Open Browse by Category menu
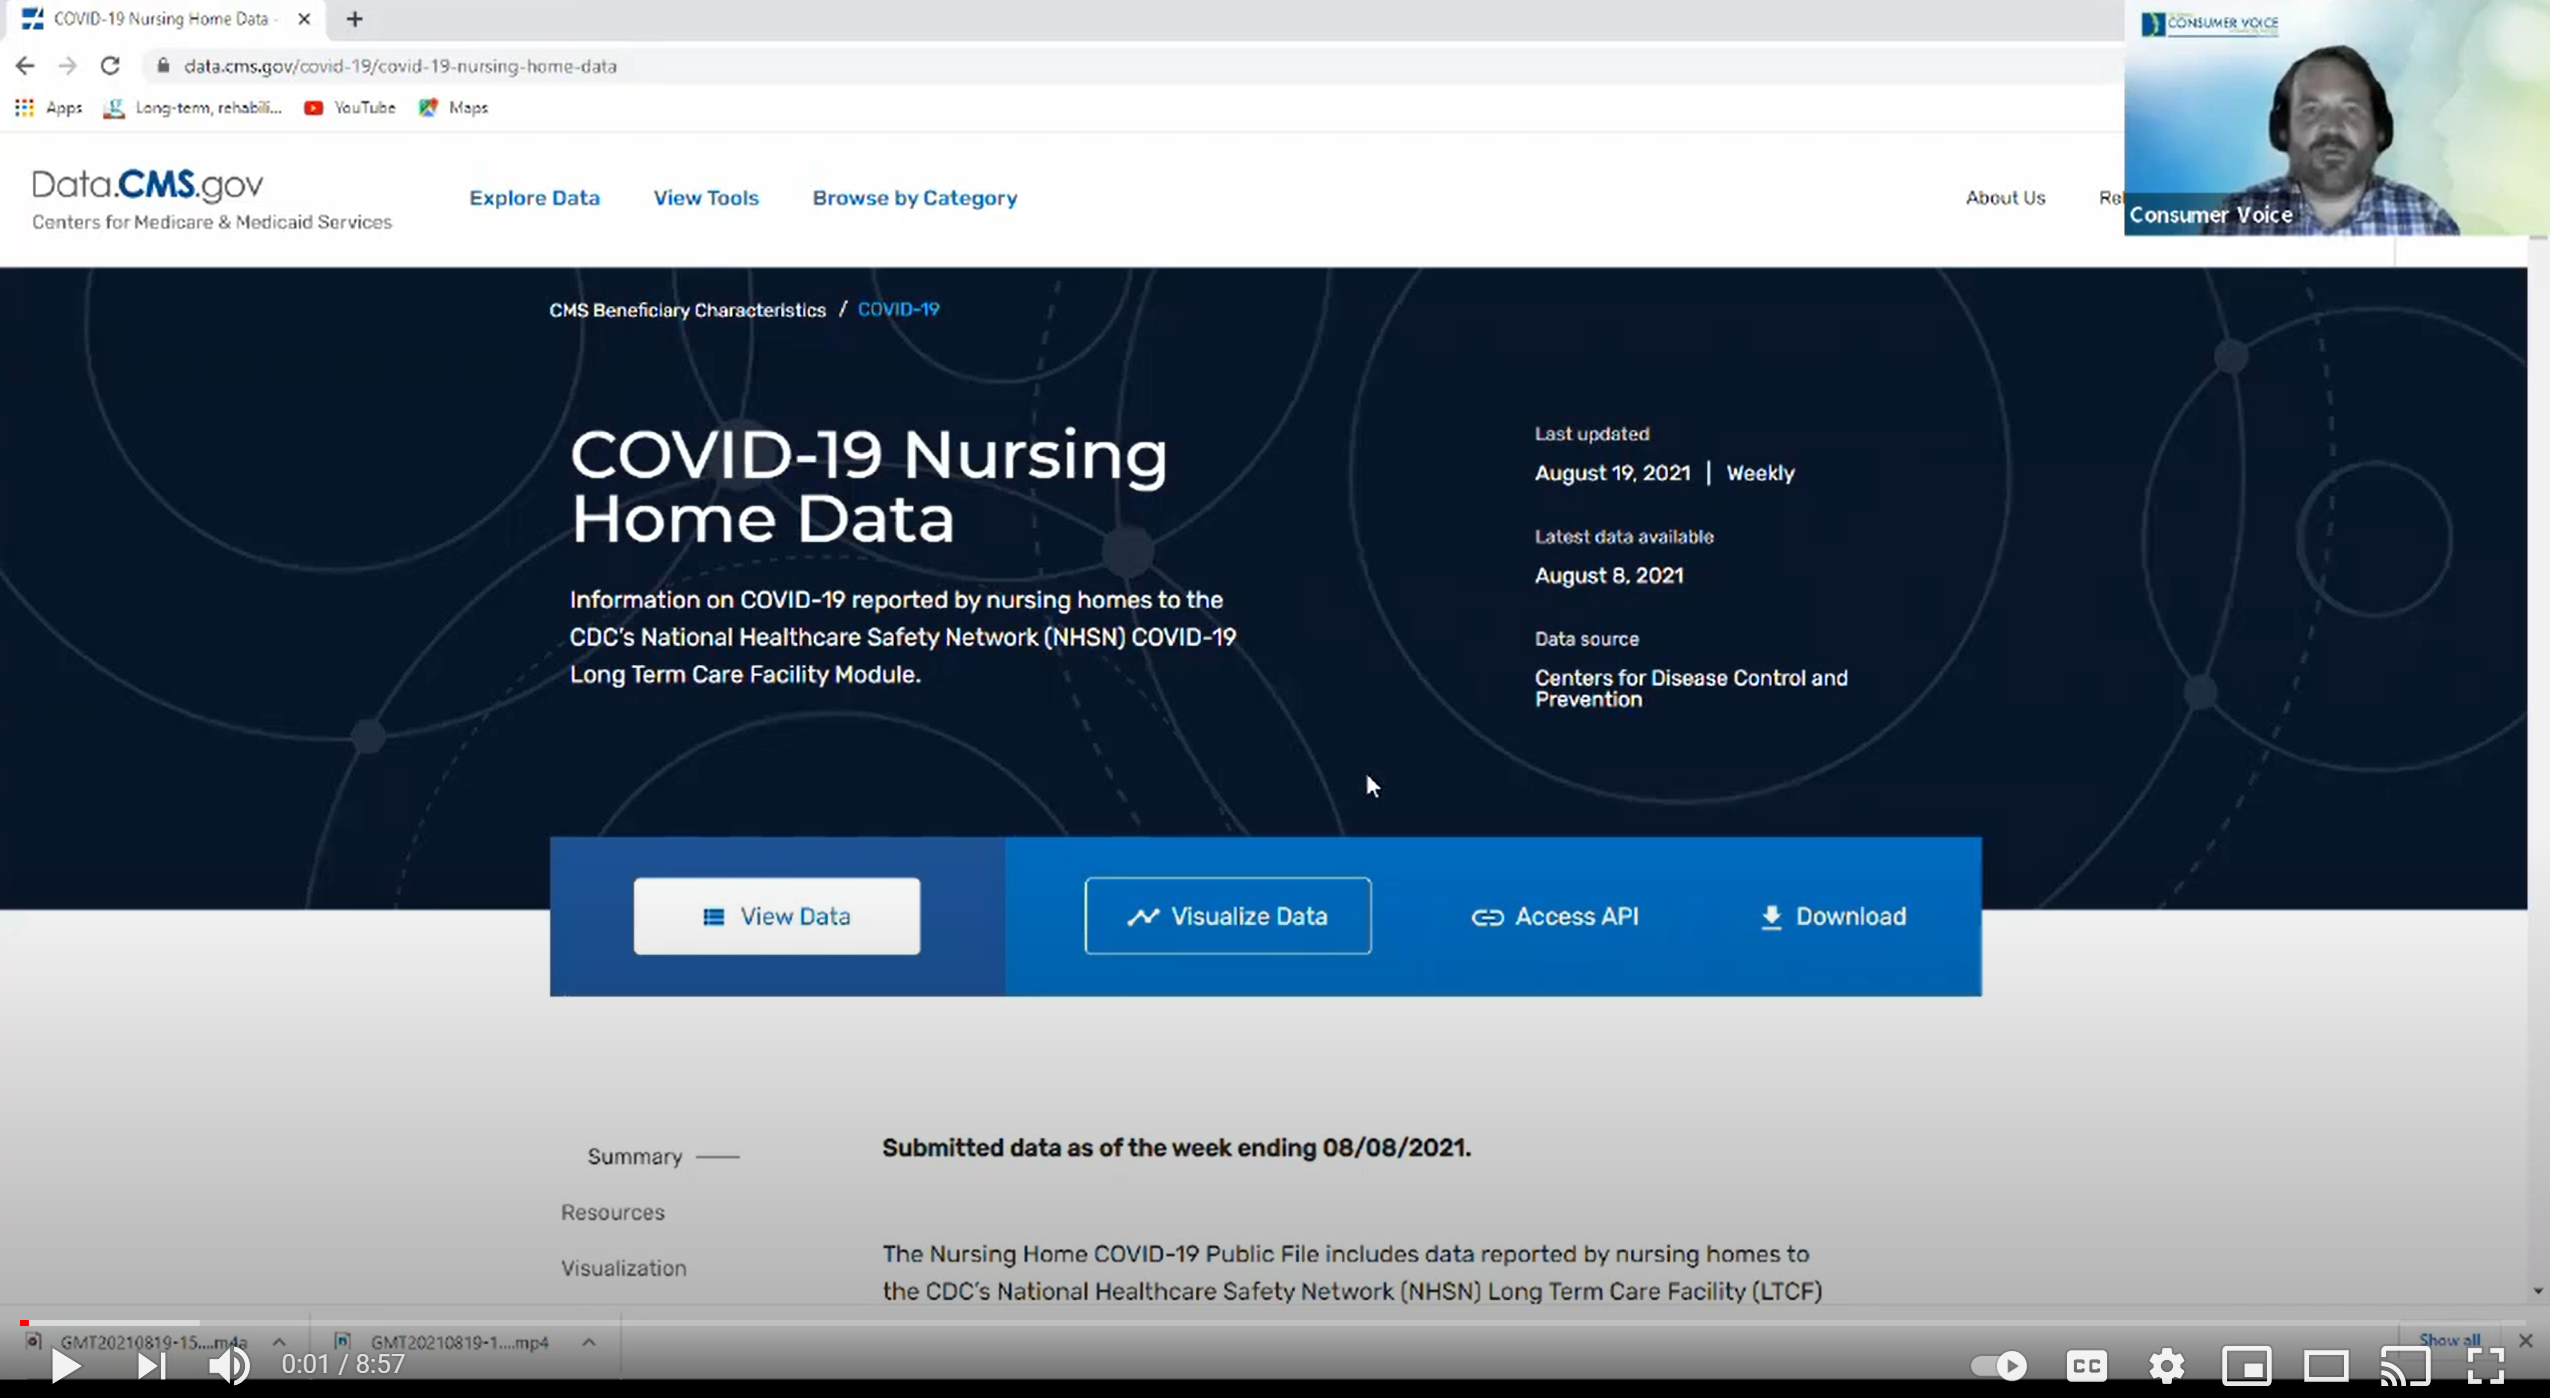 pyautogui.click(x=914, y=198)
